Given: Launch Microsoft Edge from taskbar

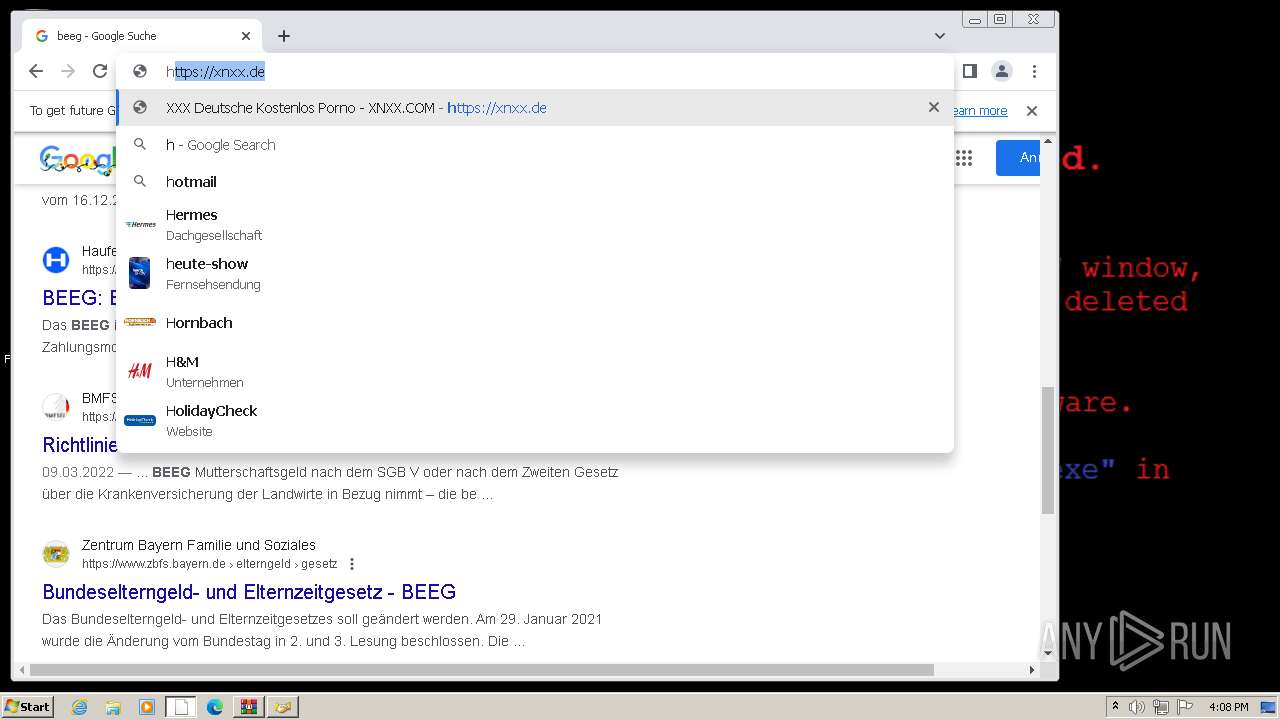Looking at the screenshot, I should (x=215, y=707).
